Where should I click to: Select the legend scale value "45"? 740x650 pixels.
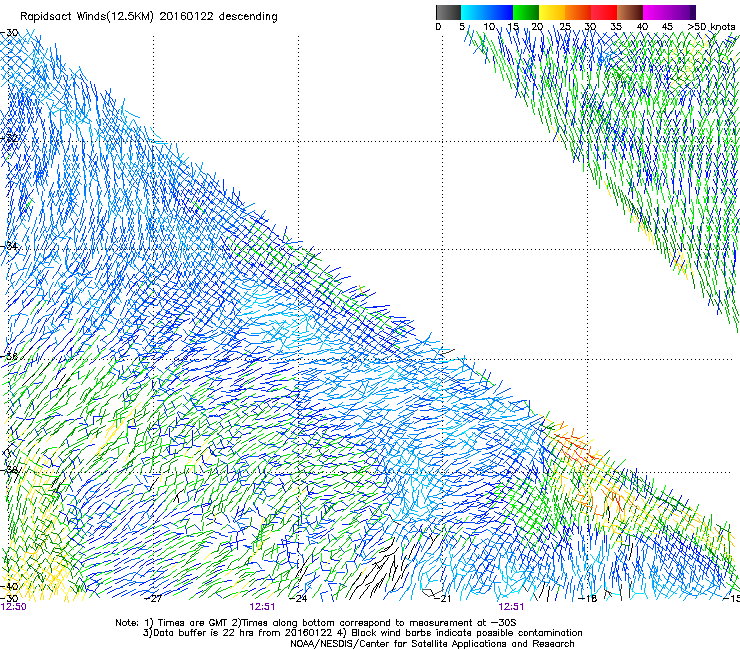pyautogui.click(x=667, y=27)
